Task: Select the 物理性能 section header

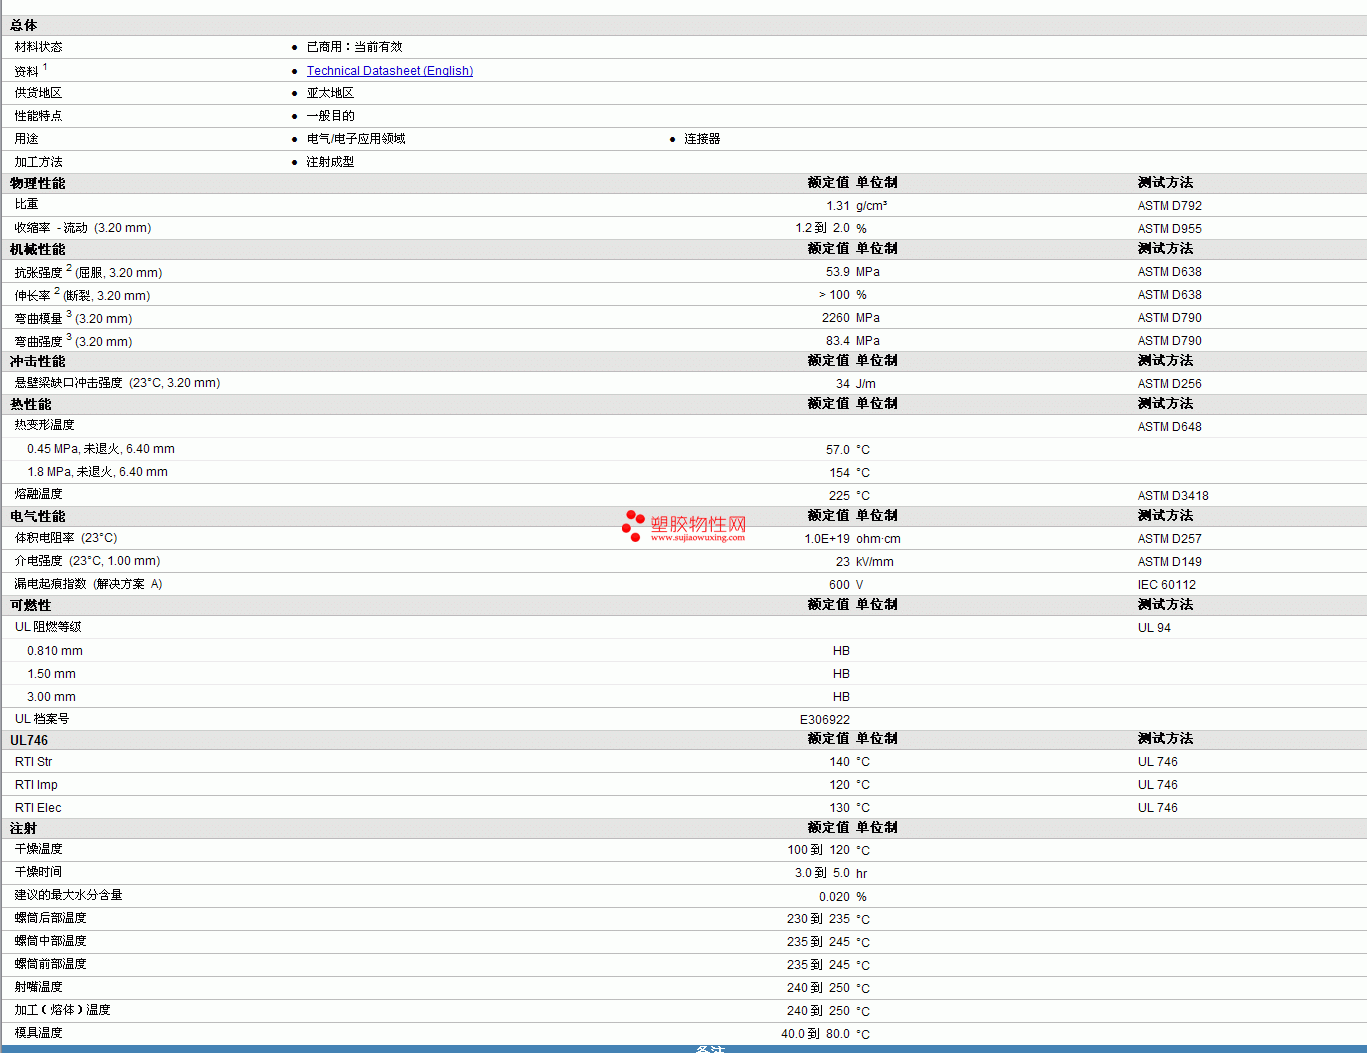Action: 38,183
